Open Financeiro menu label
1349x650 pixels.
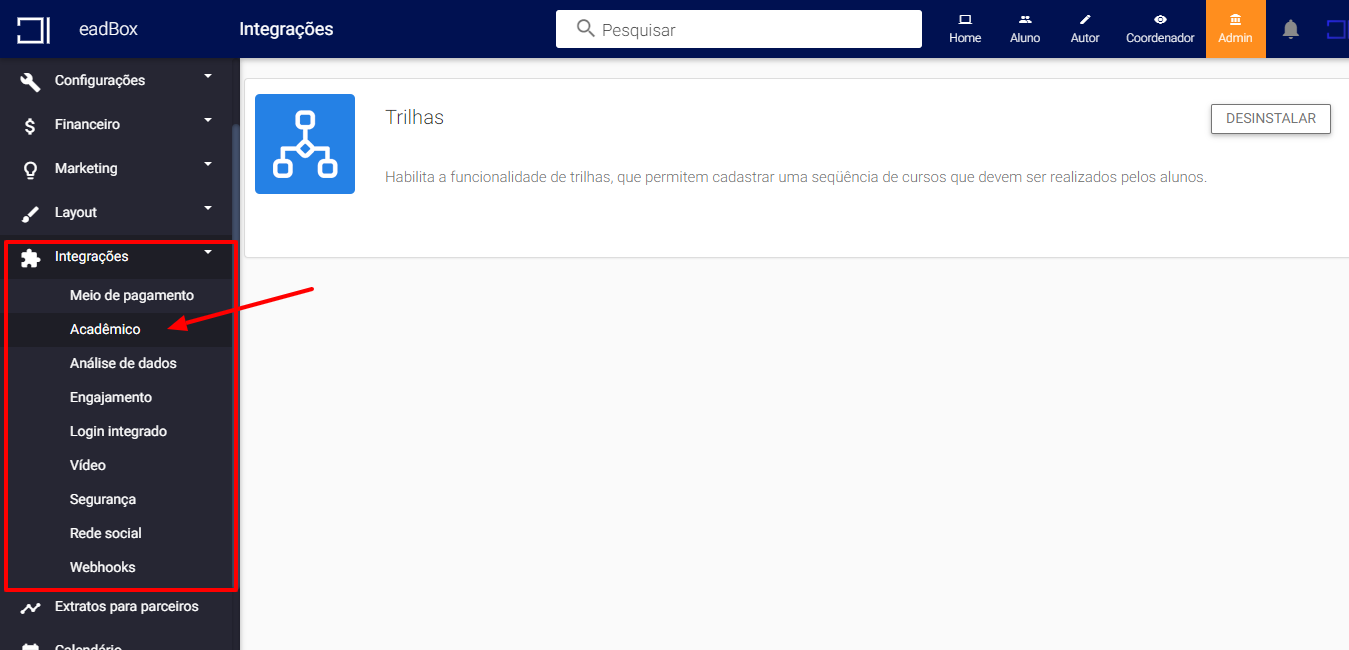pyautogui.click(x=87, y=124)
